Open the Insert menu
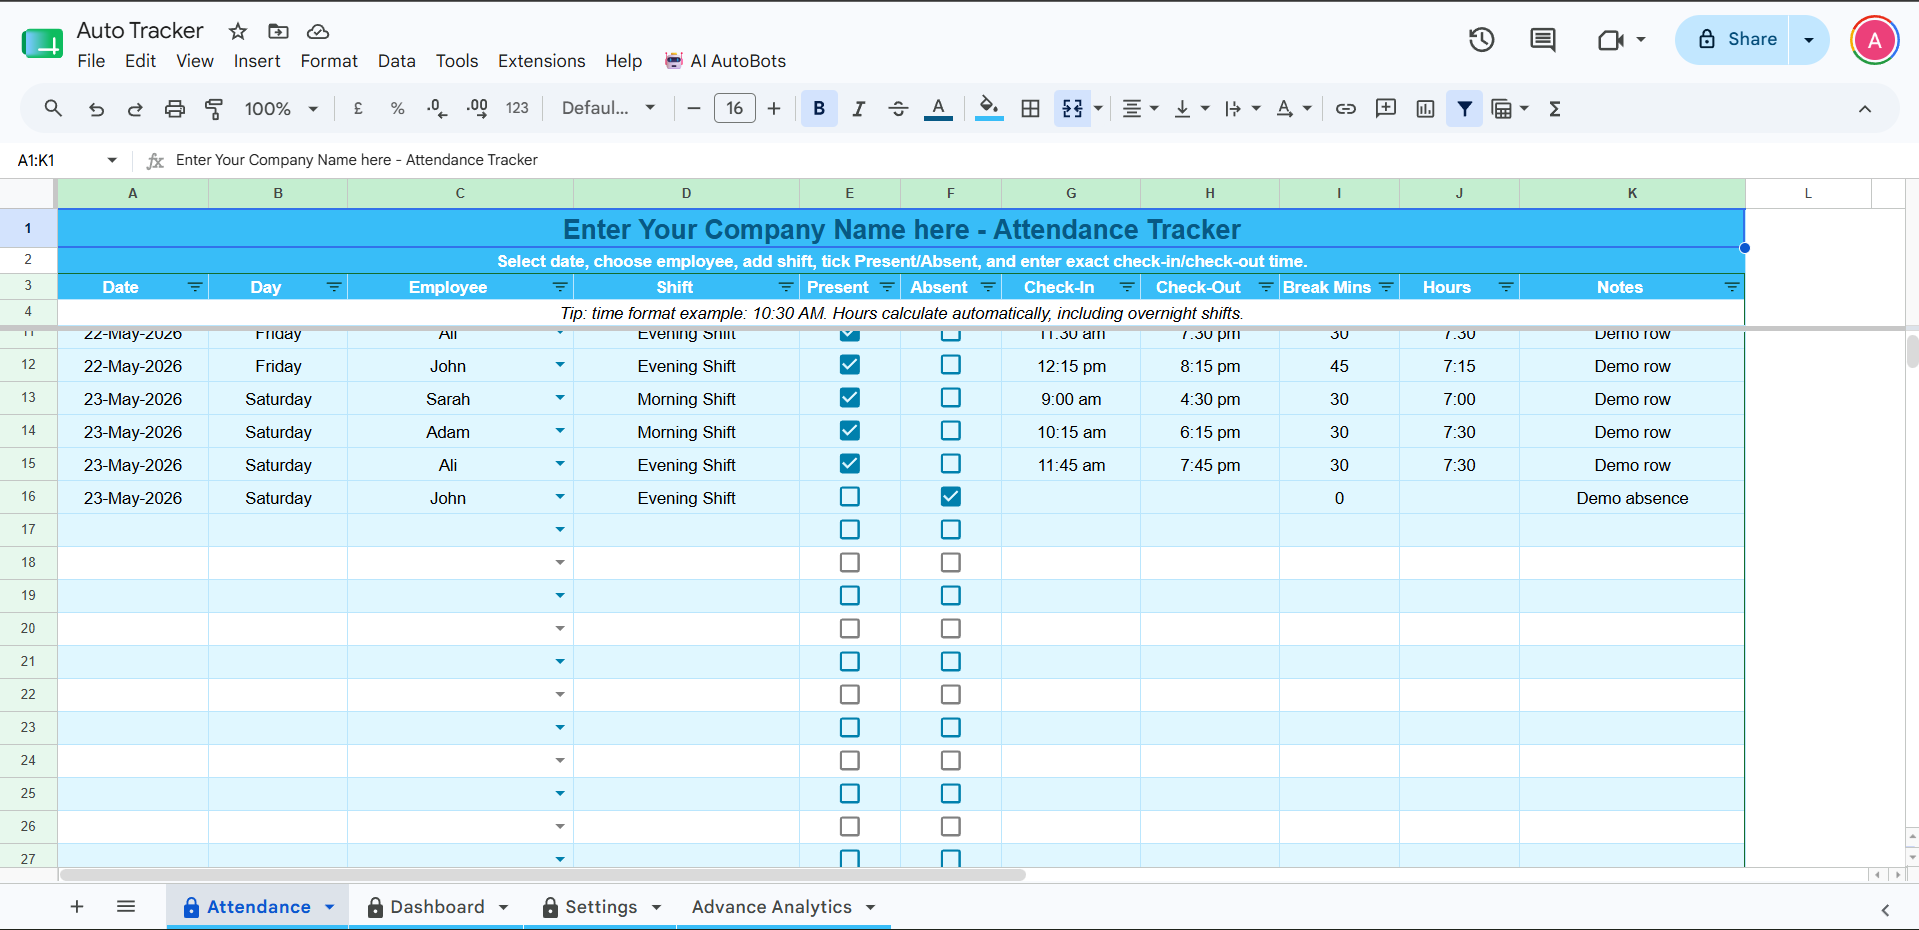 click(257, 61)
